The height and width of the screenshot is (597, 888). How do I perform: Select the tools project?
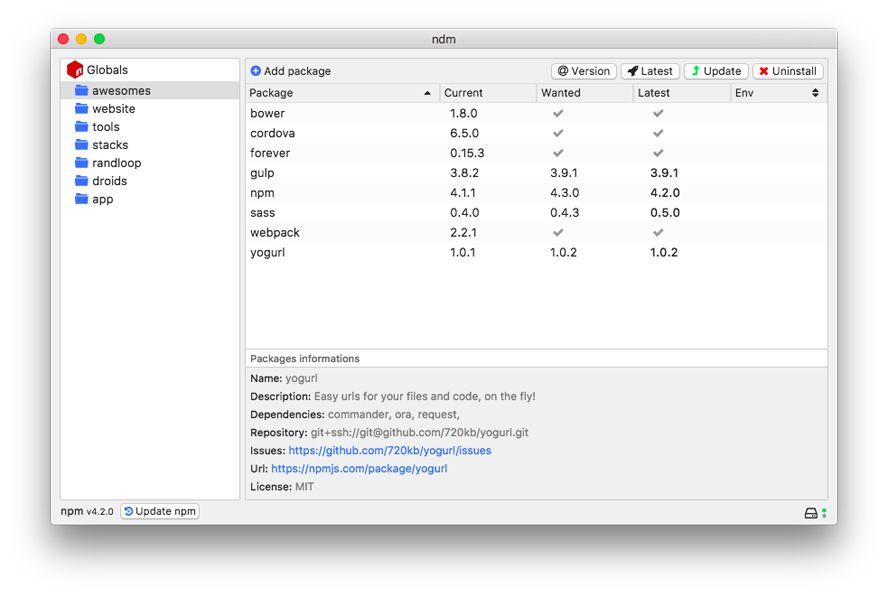(150, 127)
